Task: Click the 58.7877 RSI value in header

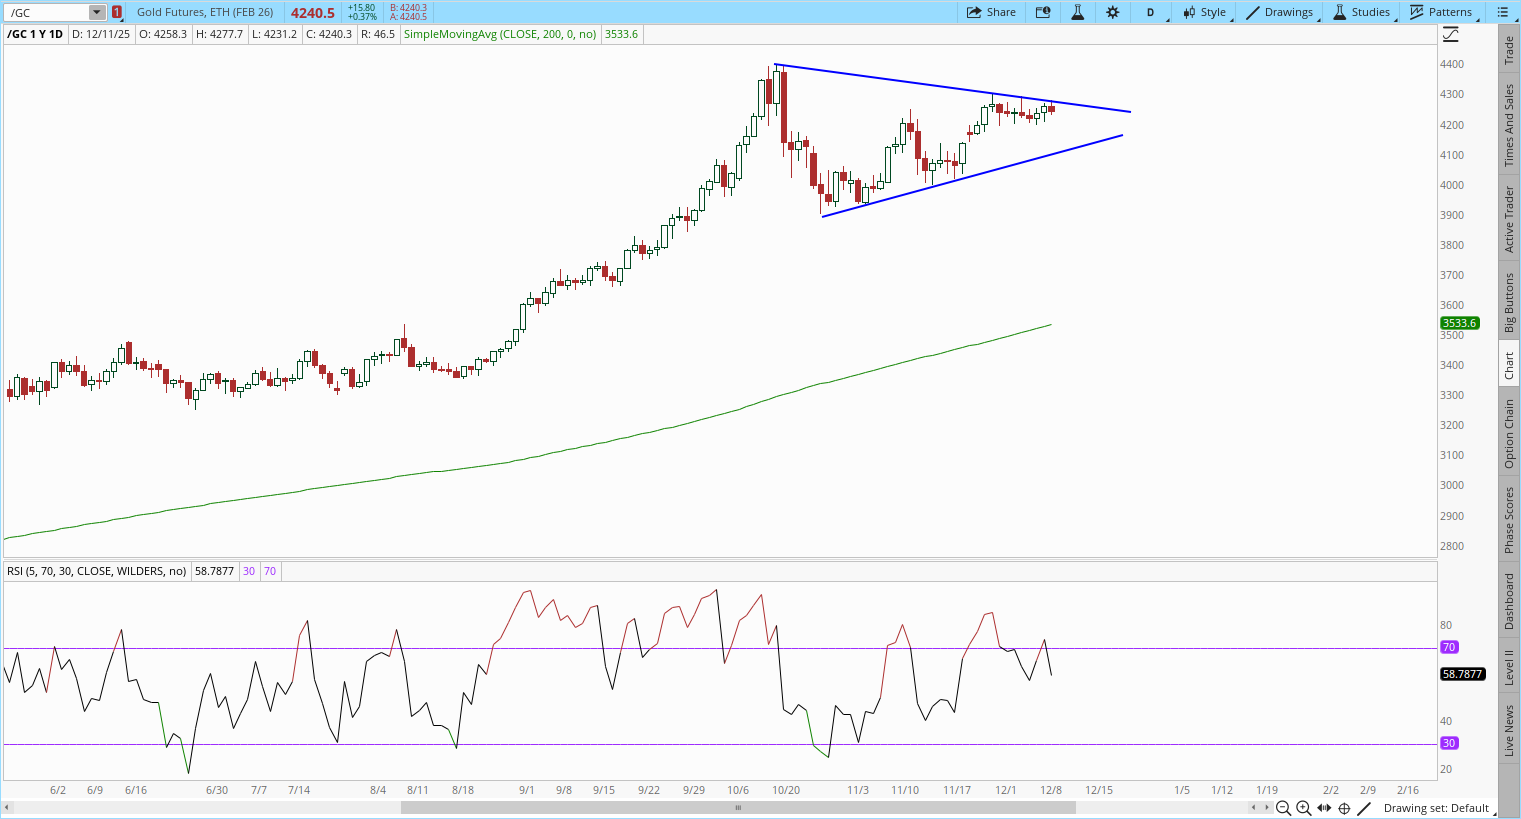Action: [x=214, y=571]
